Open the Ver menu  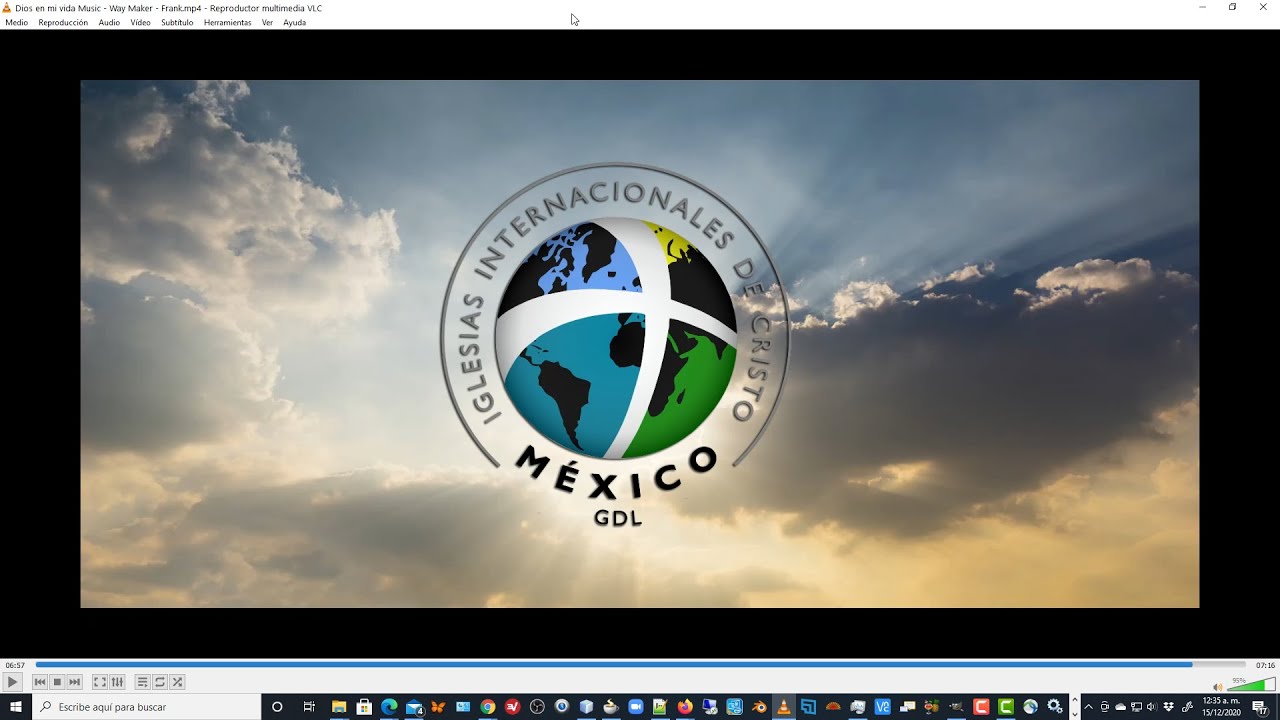tap(267, 22)
